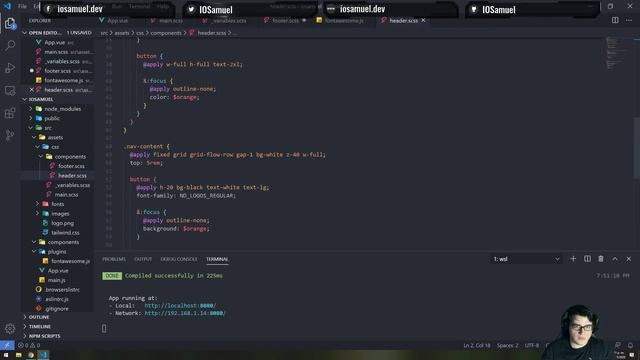The image size is (640, 360).
Task: Close the terminal panel
Action: (629, 259)
